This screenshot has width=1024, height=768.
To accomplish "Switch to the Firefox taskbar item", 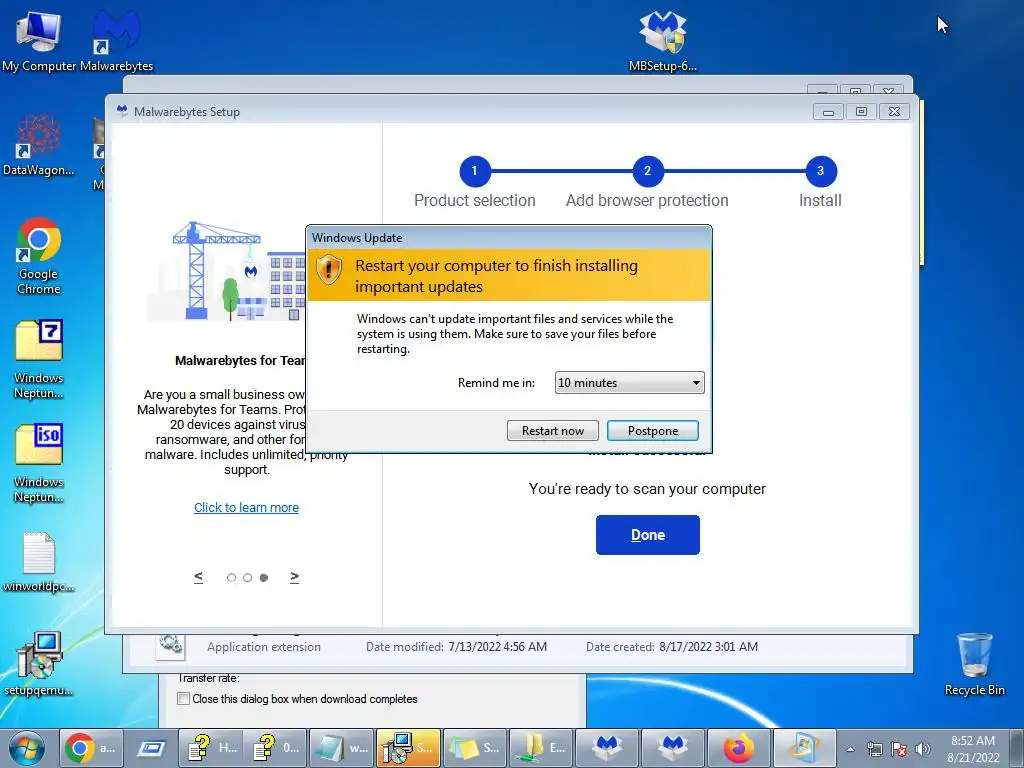I will click(x=739, y=748).
